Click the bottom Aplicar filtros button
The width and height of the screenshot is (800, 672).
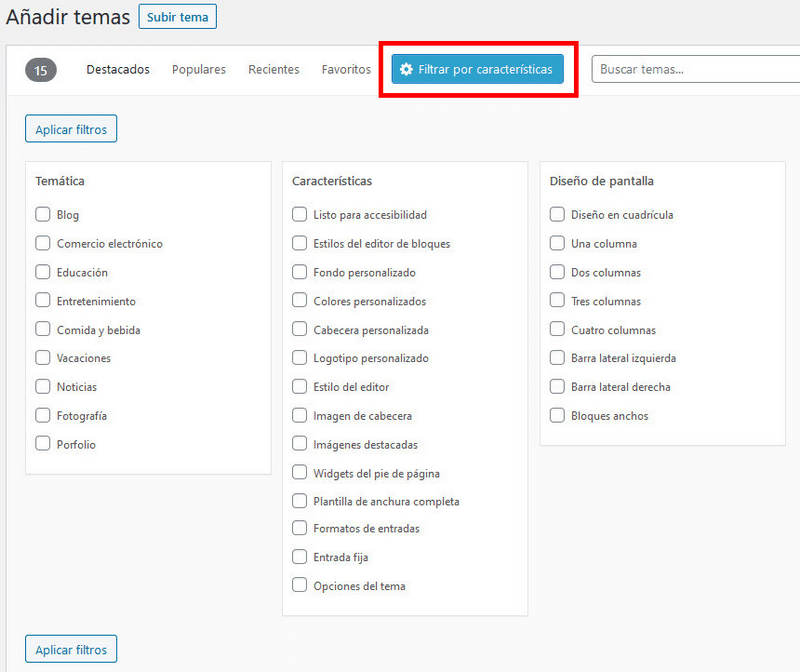pyautogui.click(x=70, y=648)
